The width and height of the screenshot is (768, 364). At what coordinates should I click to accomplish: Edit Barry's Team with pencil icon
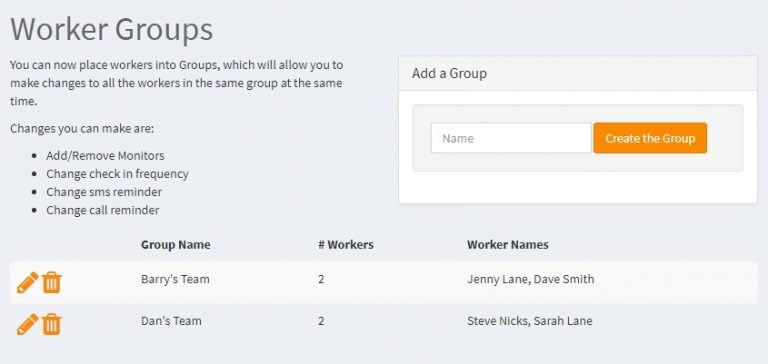click(27, 283)
